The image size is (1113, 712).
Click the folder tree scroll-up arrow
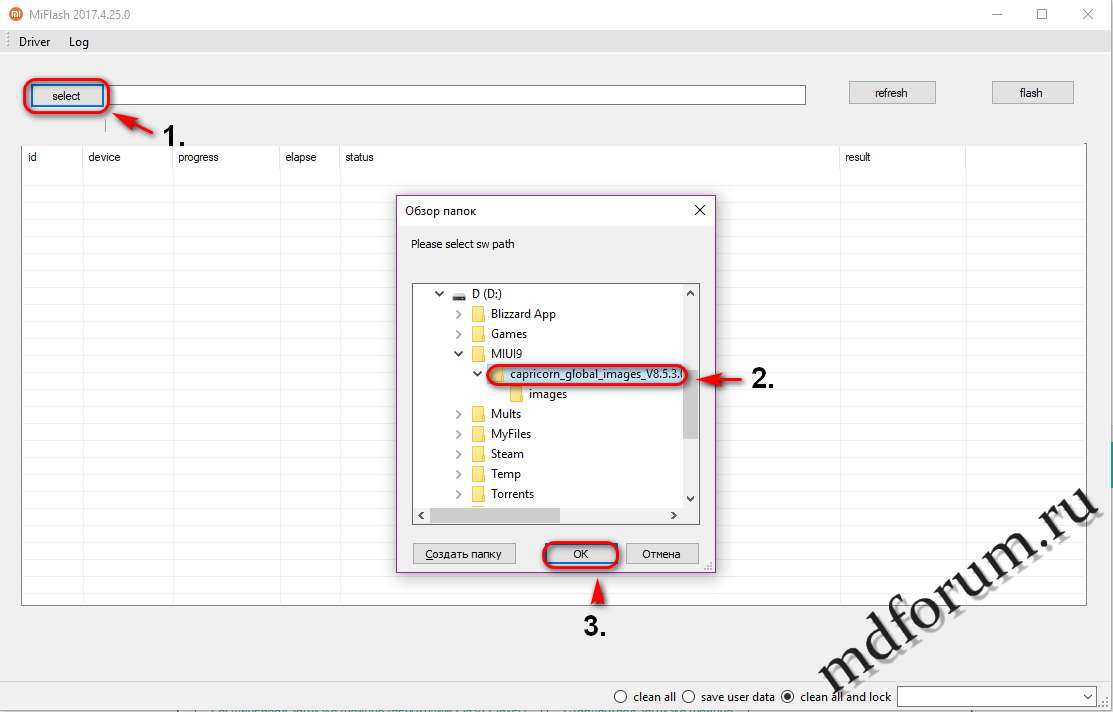690,293
